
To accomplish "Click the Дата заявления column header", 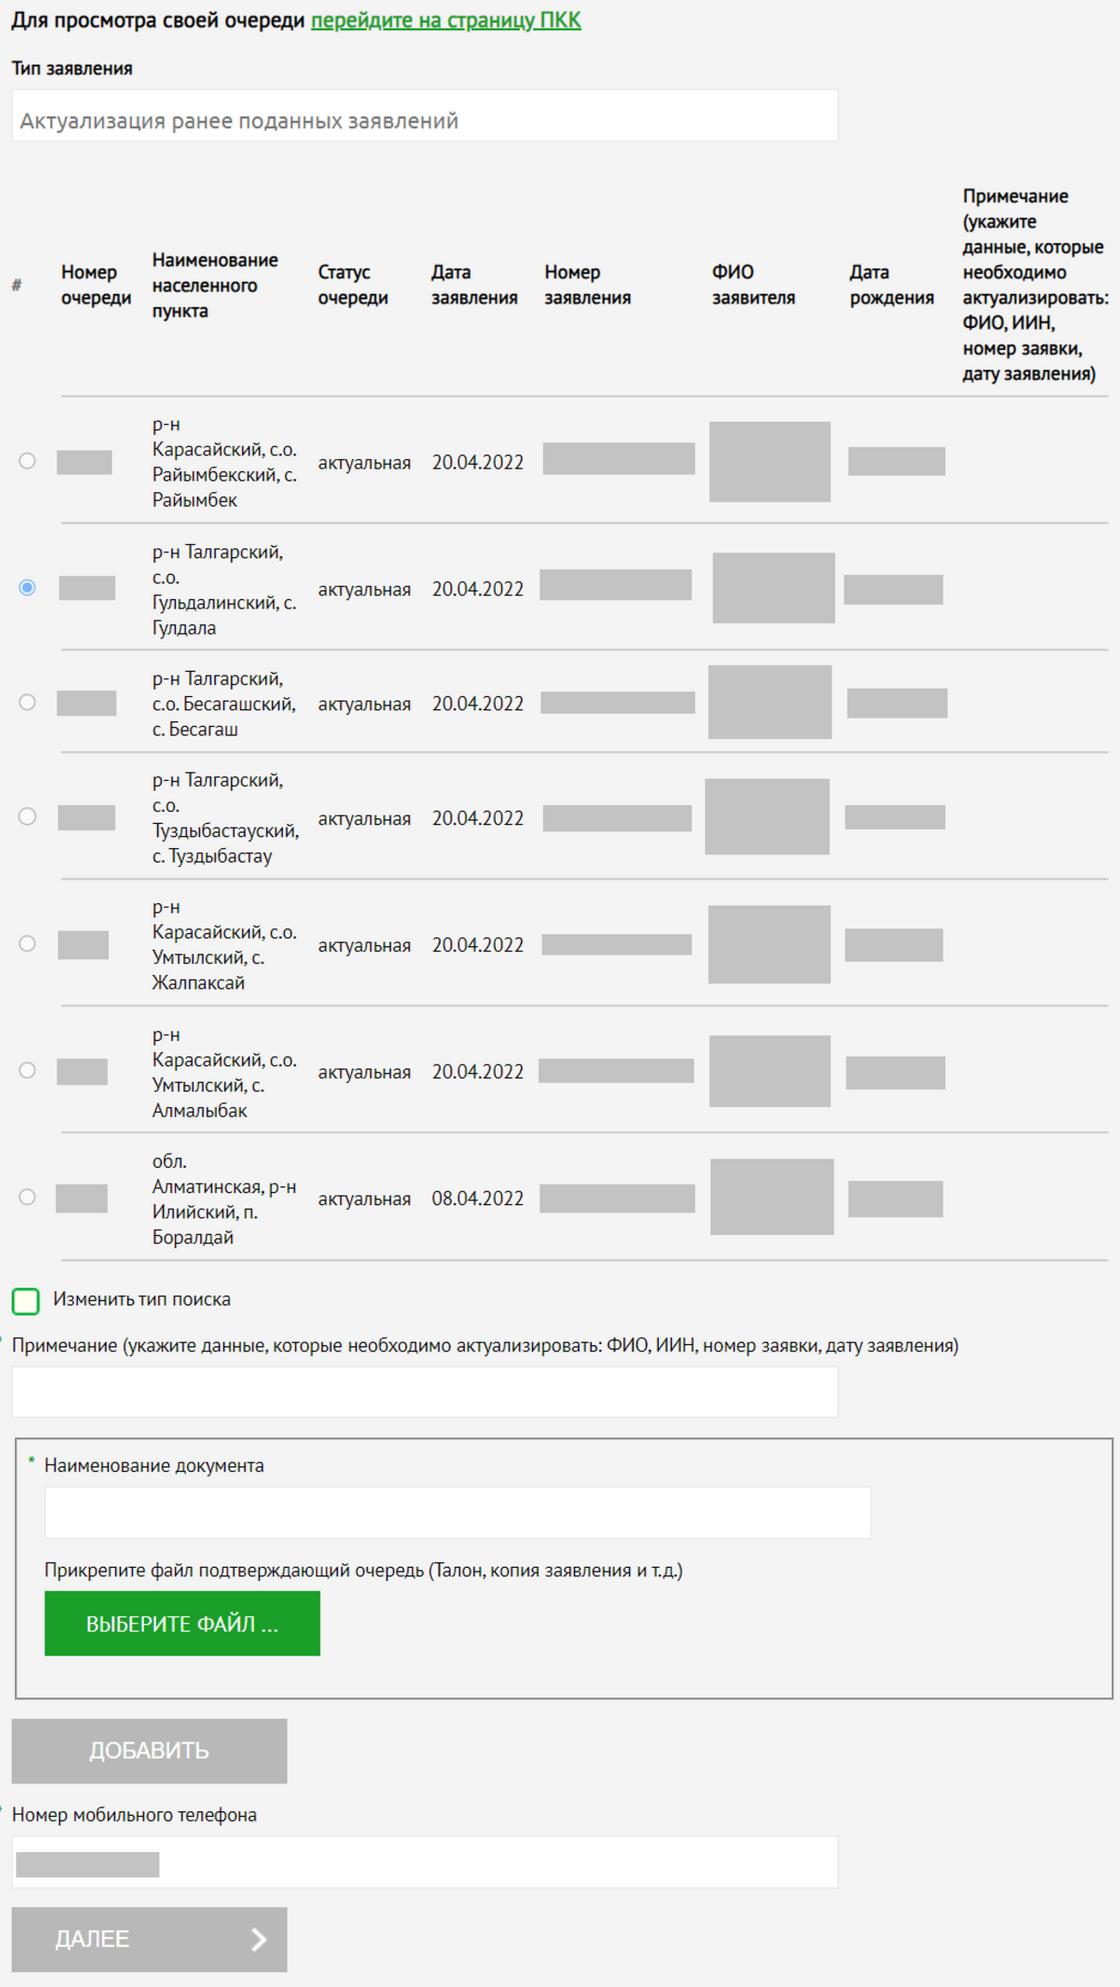I will coord(474,285).
